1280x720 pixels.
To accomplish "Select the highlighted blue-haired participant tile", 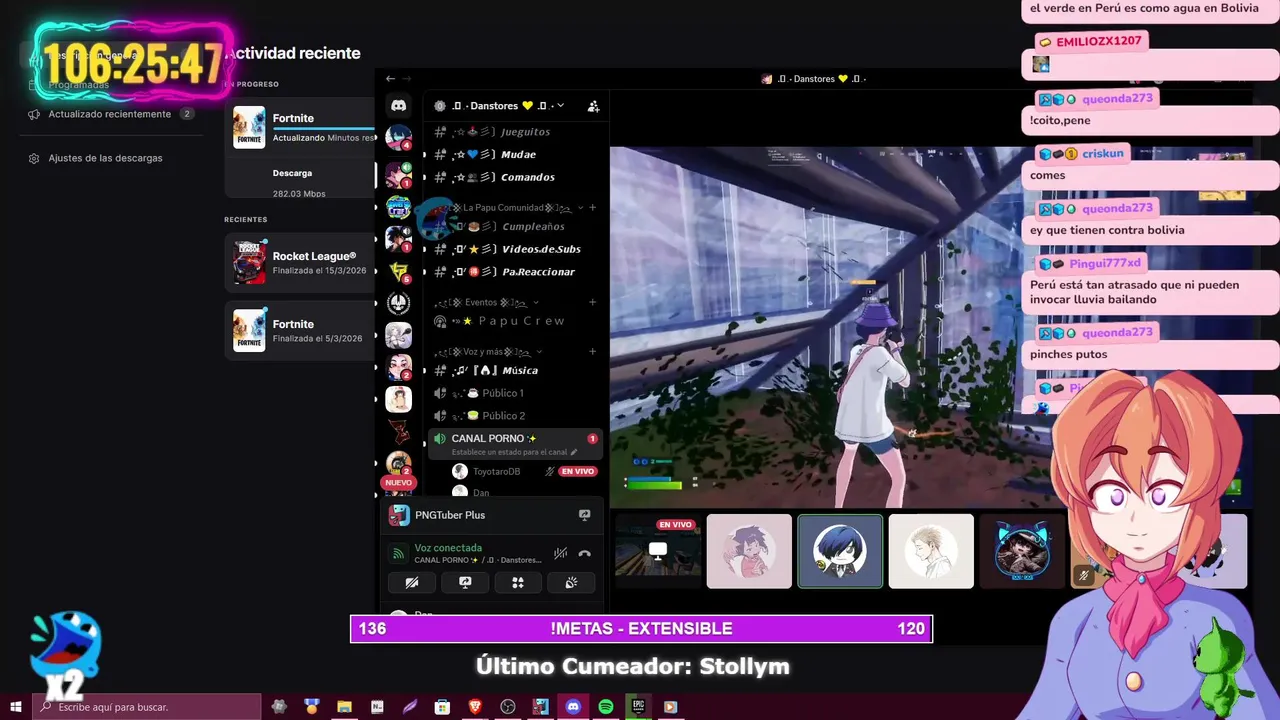I will pos(840,551).
